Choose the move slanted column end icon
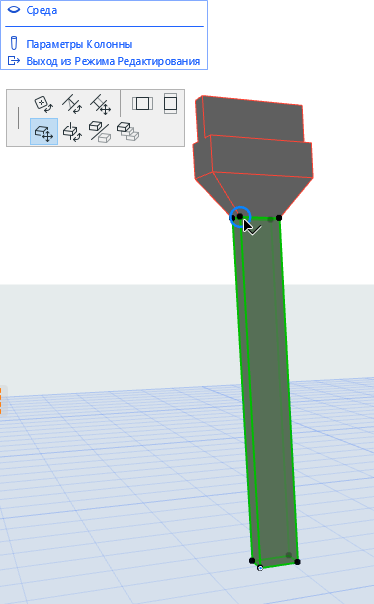Viewport: 374px width, 604px height. pyautogui.click(x=101, y=104)
